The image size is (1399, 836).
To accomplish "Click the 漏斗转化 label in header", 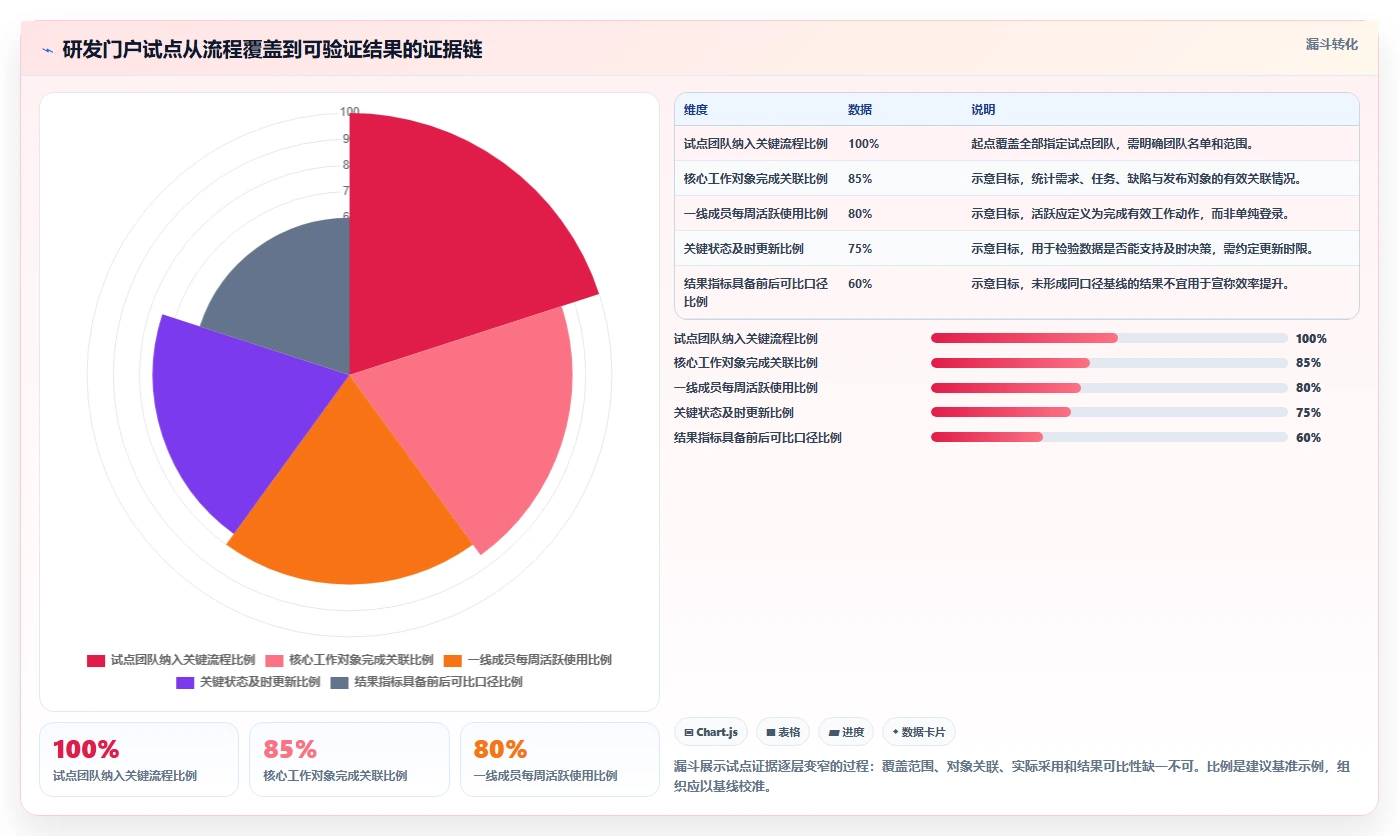I will click(x=1332, y=44).
